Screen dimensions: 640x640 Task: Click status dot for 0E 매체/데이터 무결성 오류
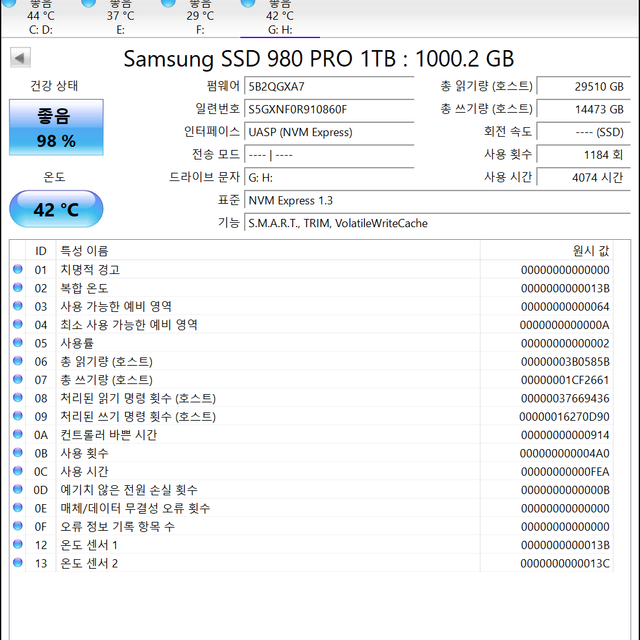(x=18, y=508)
